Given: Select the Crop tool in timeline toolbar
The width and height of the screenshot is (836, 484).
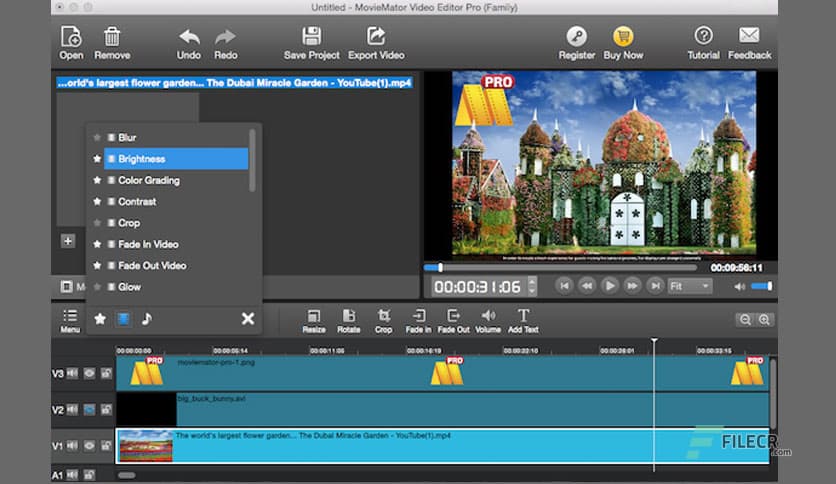Looking at the screenshot, I should click(383, 321).
